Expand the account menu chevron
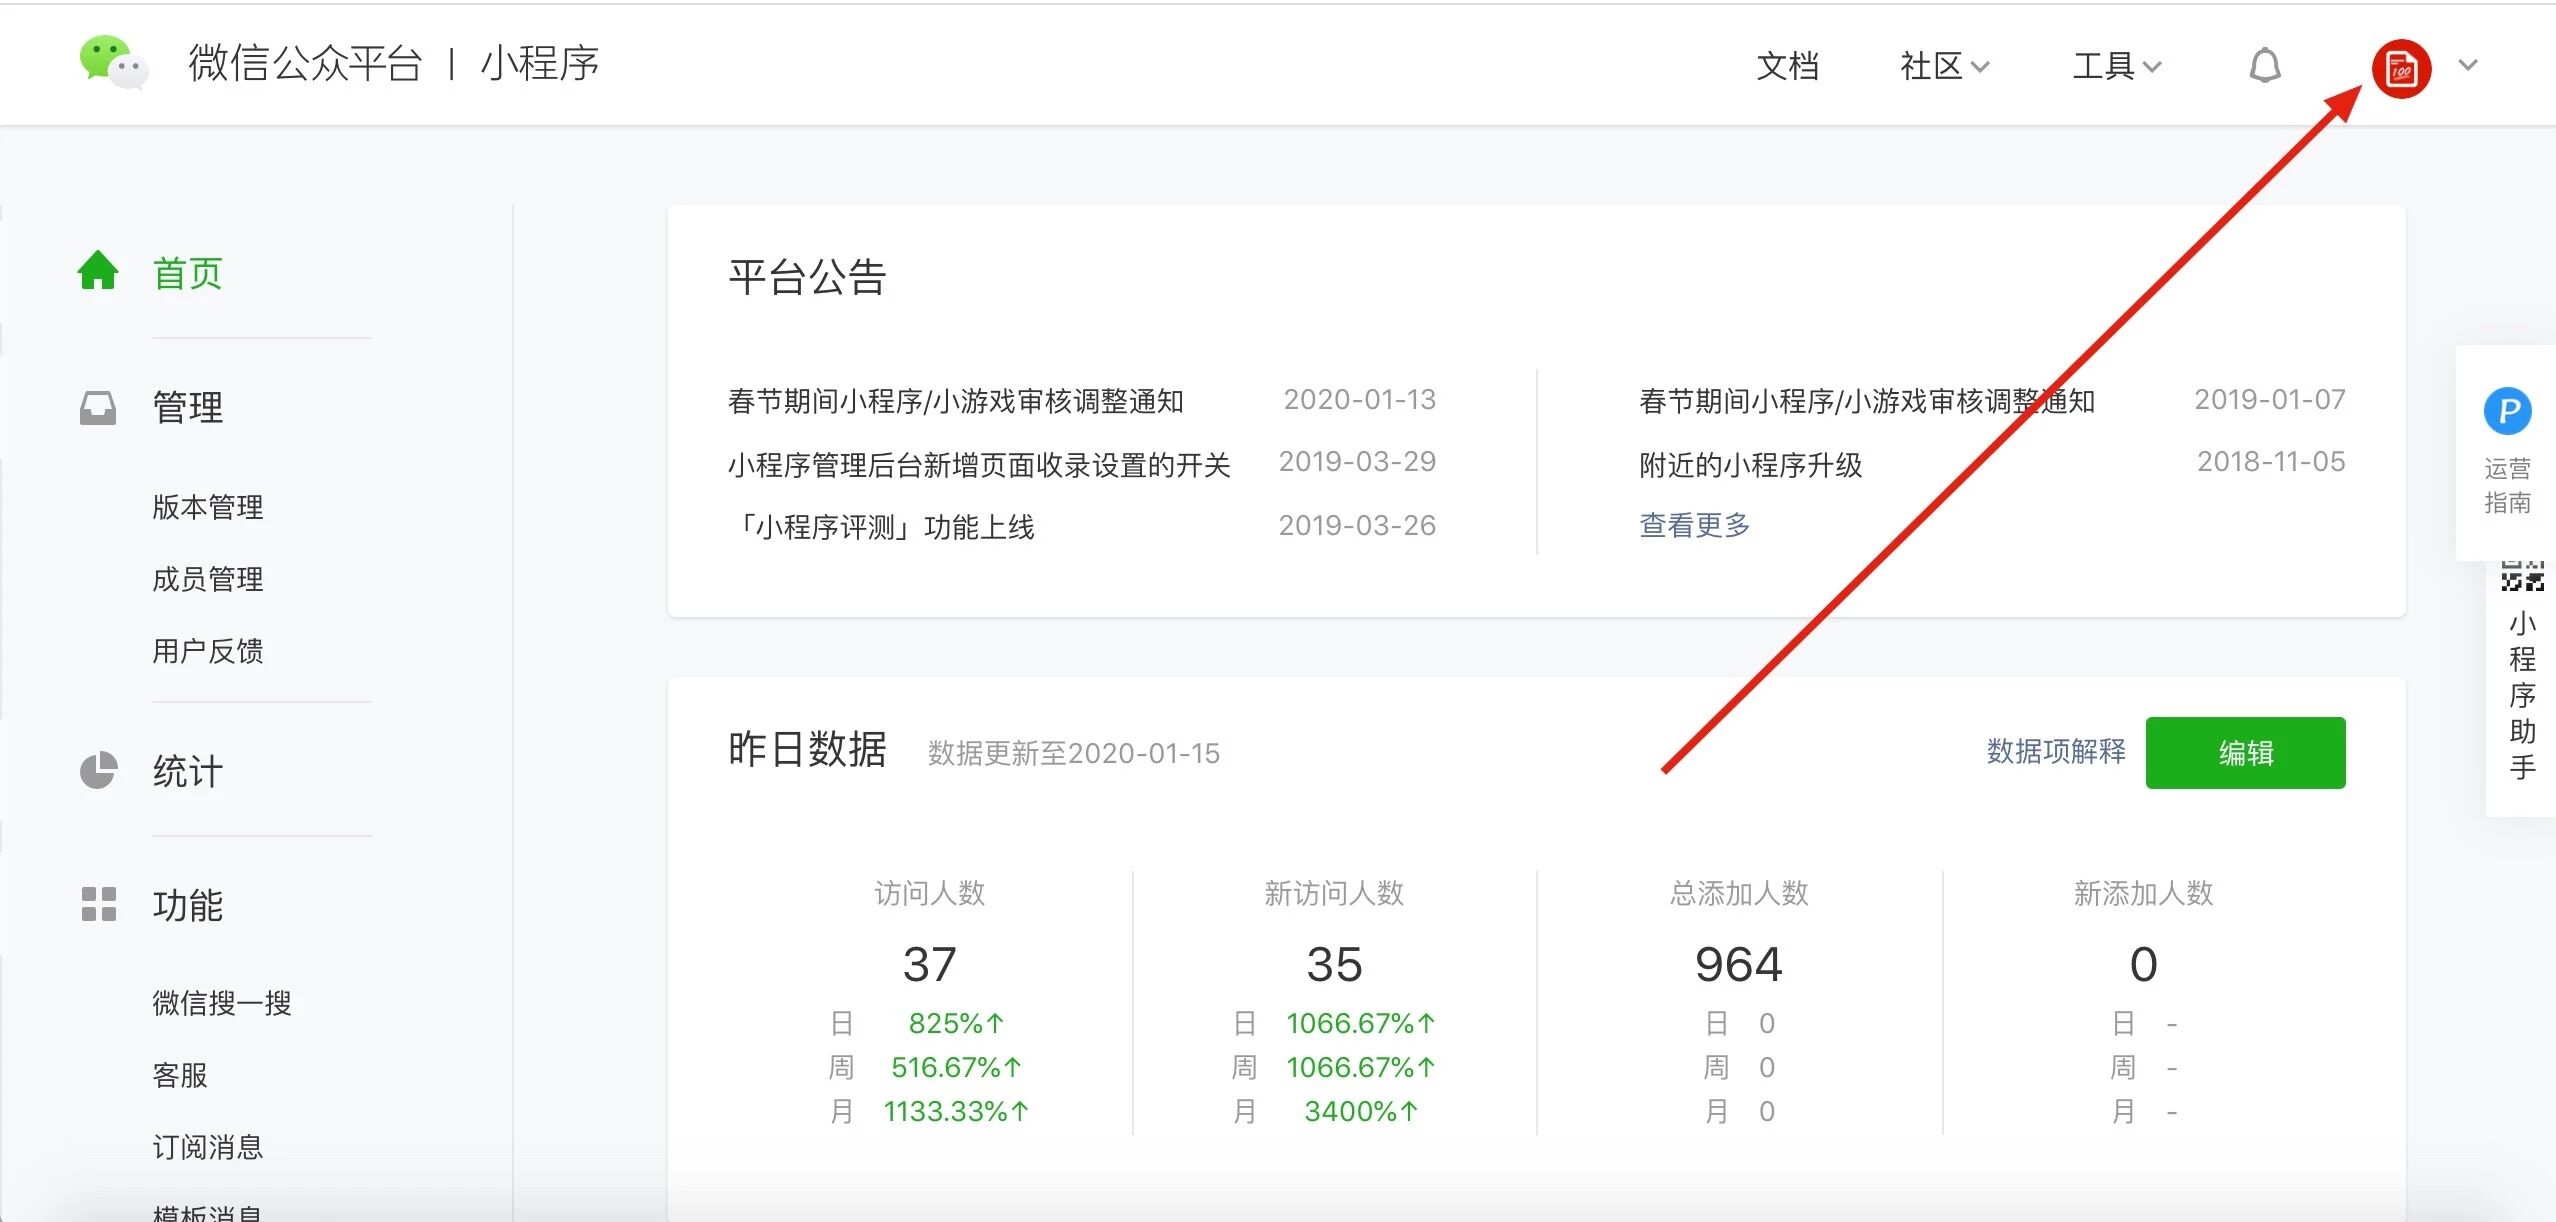This screenshot has height=1222, width=2556. (x=2468, y=65)
